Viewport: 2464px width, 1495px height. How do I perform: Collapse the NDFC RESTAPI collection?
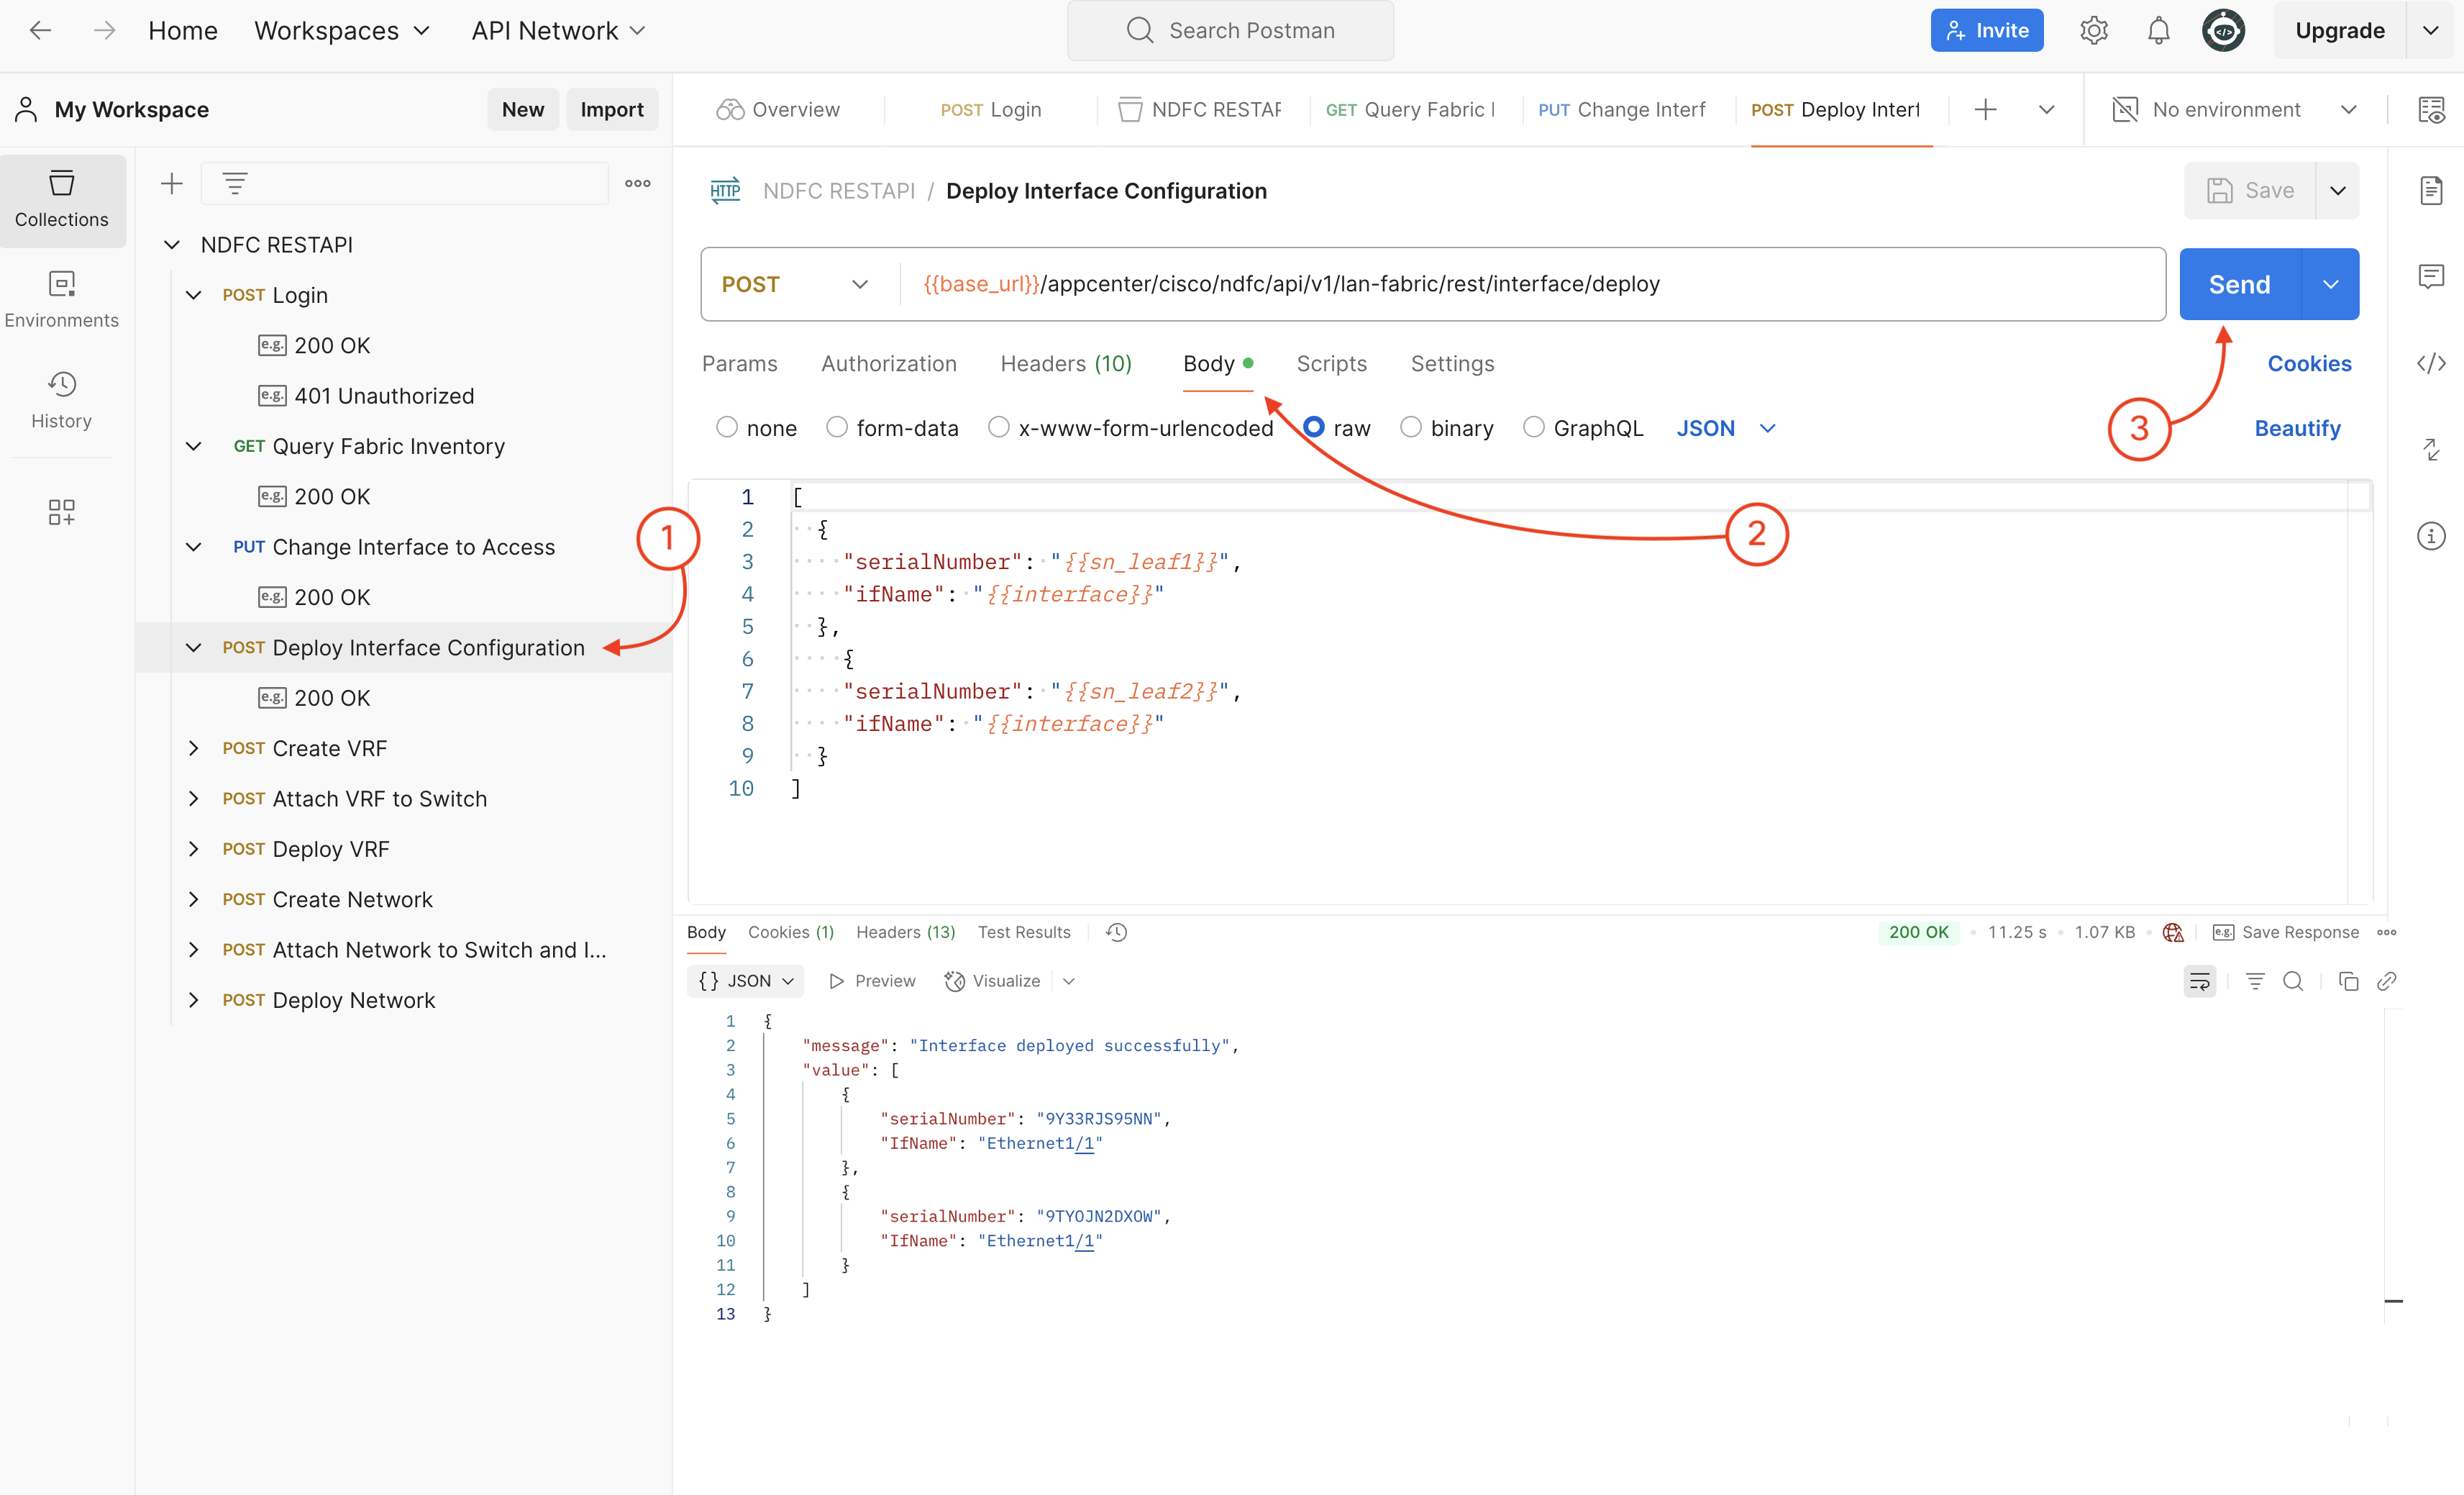tap(172, 245)
